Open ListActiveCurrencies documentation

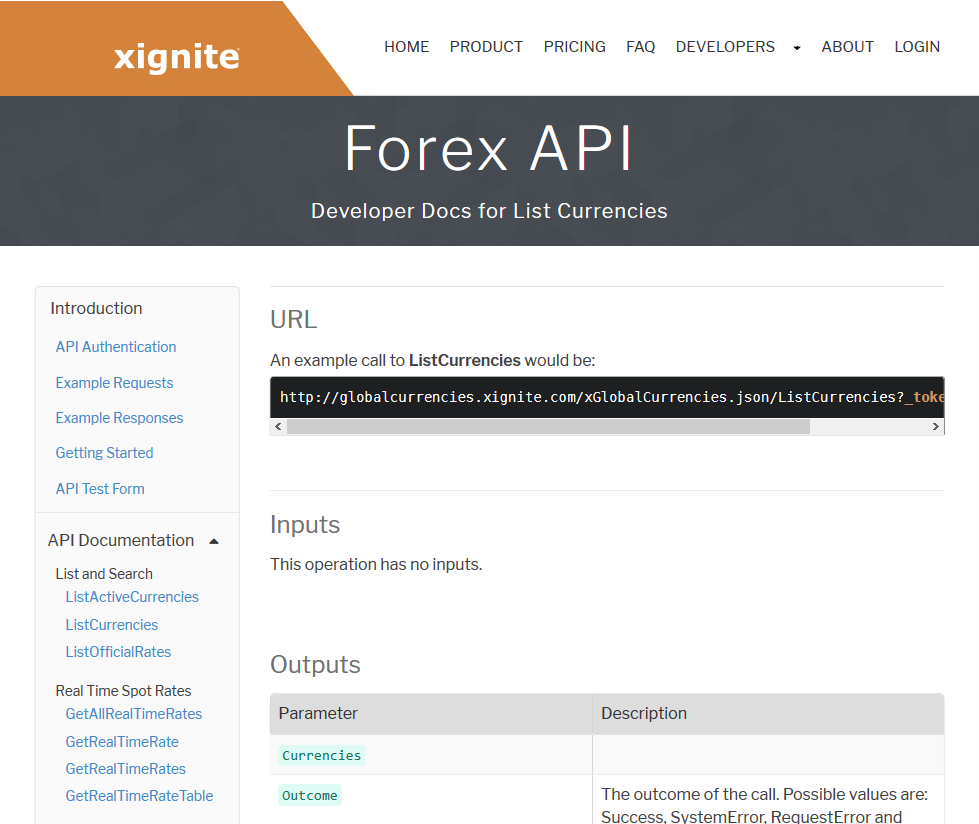[x=132, y=597]
